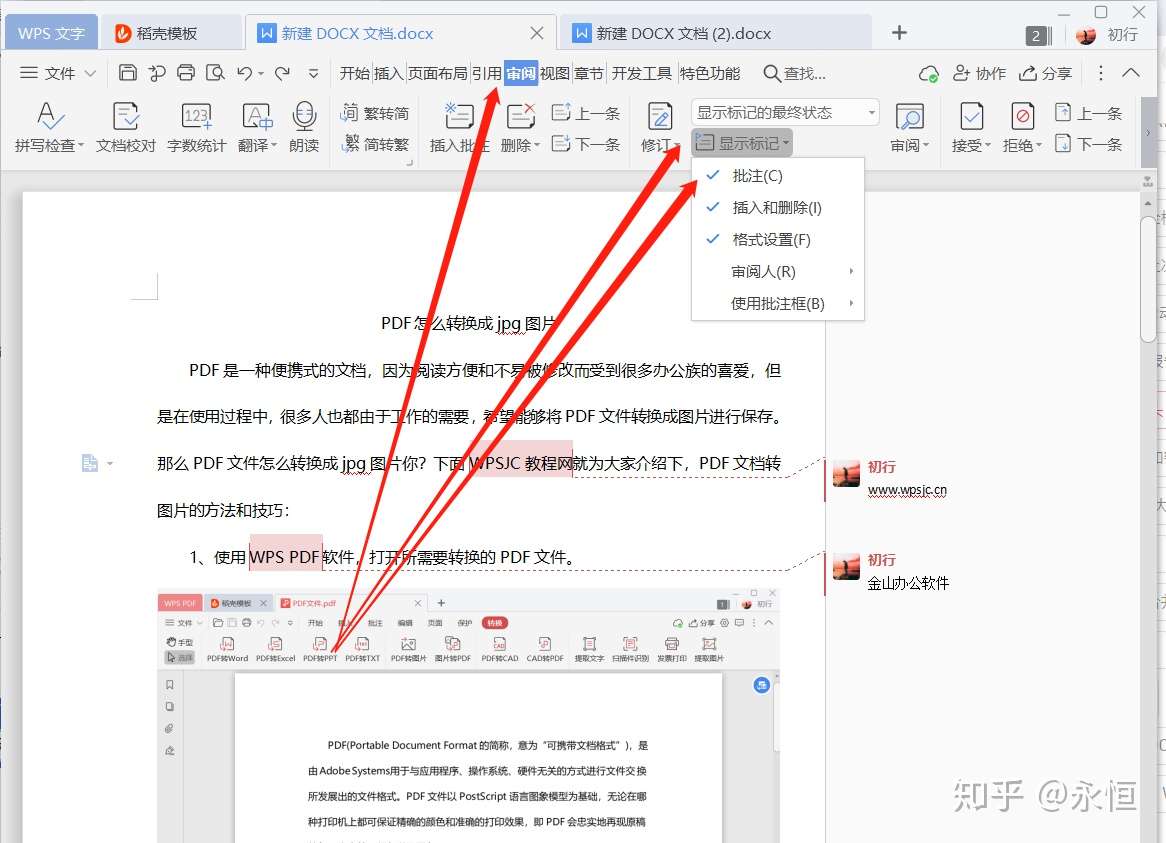This screenshot has height=843, width=1166.
Task: Click the 审阅 review pane icon
Action: pyautogui.click(x=908, y=125)
